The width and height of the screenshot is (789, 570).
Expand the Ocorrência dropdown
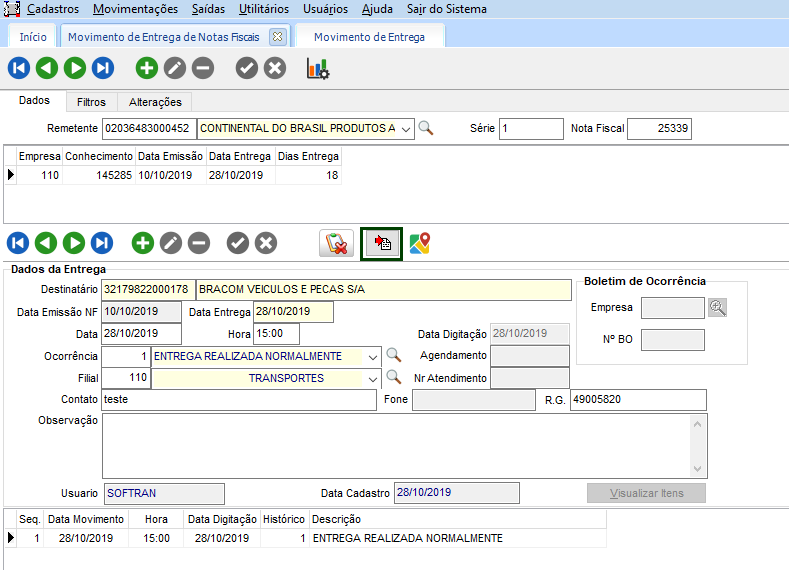tap(373, 356)
